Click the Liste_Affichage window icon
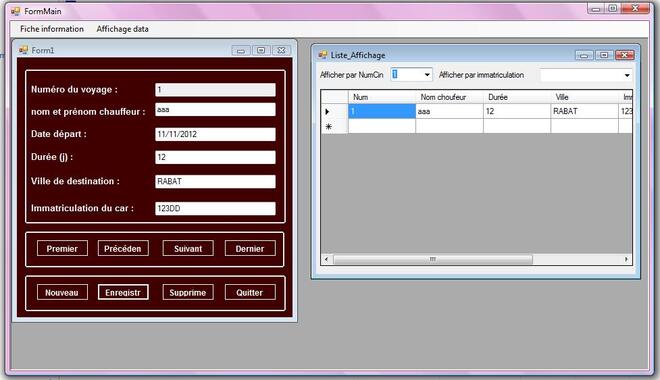The image size is (660, 380). tap(323, 55)
